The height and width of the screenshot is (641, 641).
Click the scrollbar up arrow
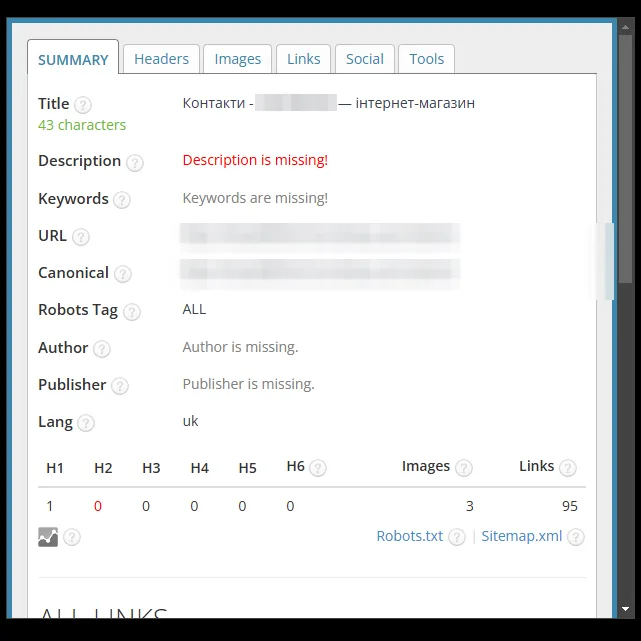tap(625, 27)
